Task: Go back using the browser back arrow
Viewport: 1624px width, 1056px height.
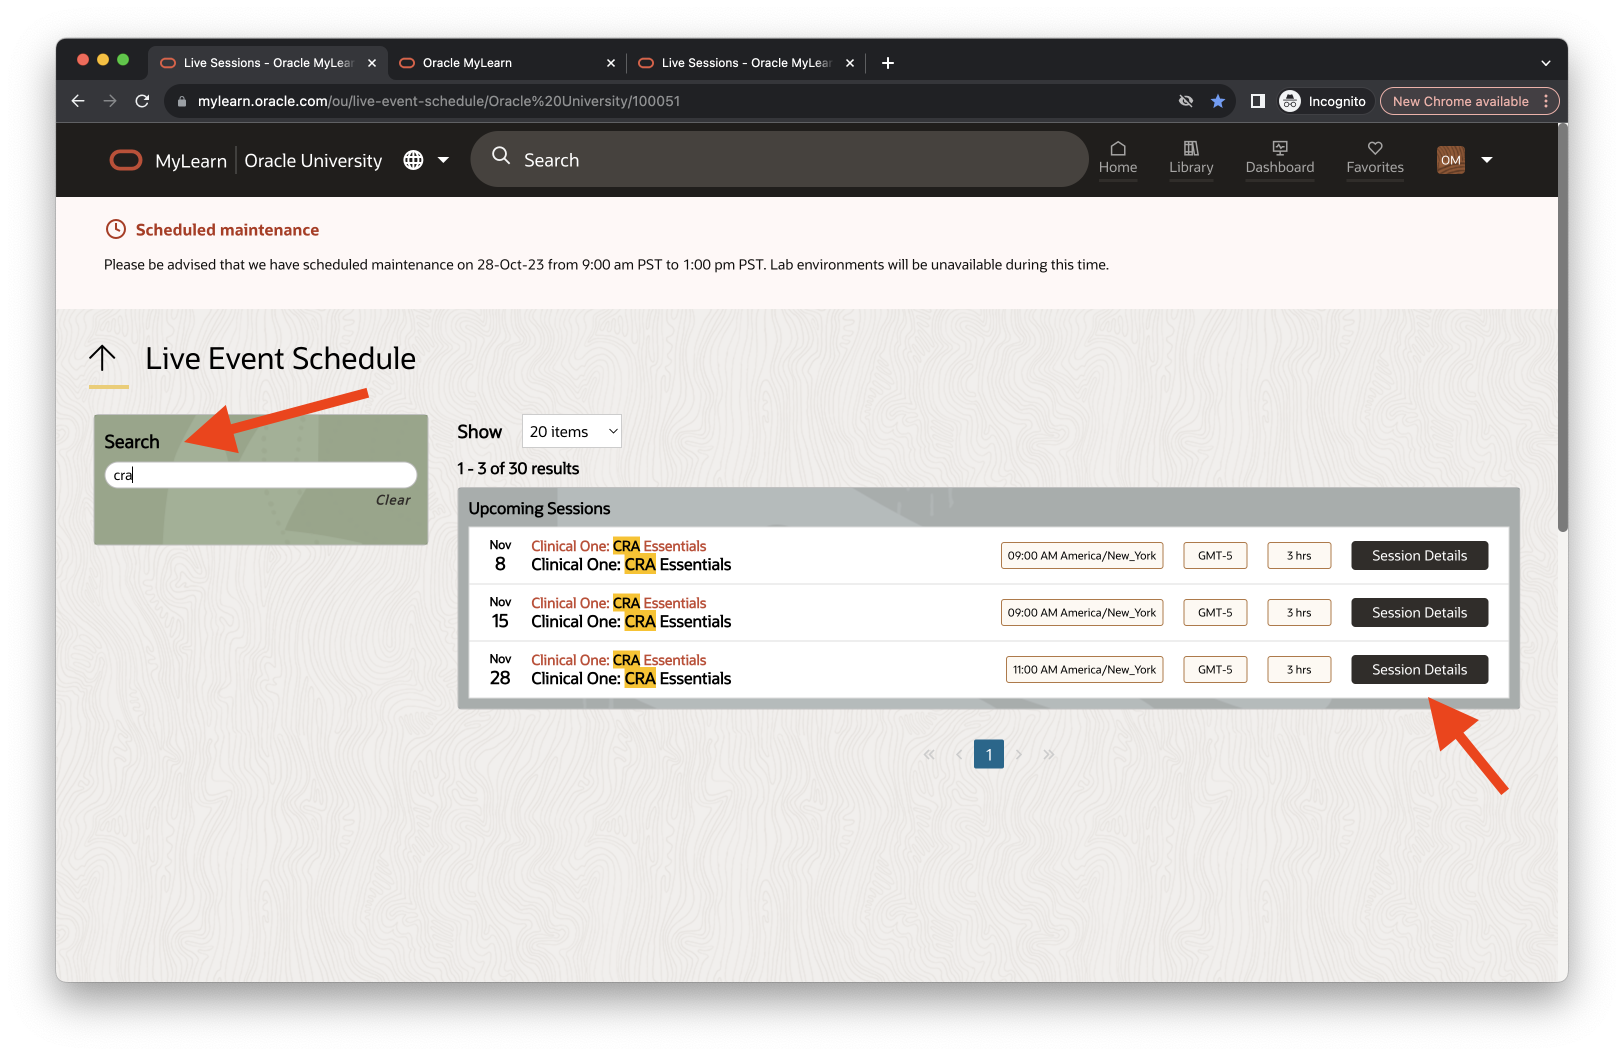Action: tap(78, 101)
